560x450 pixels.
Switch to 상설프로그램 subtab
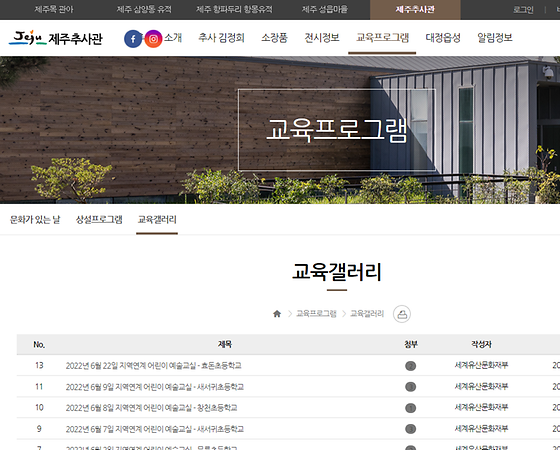pyautogui.click(x=99, y=220)
